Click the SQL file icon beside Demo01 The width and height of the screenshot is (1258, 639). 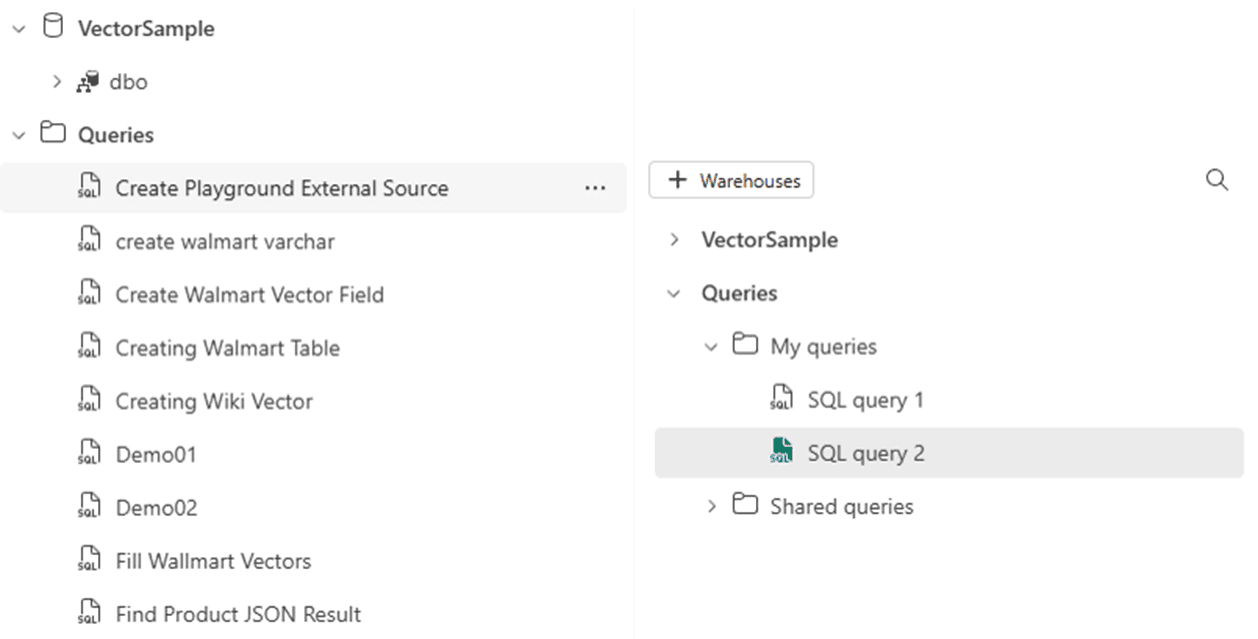coord(89,454)
